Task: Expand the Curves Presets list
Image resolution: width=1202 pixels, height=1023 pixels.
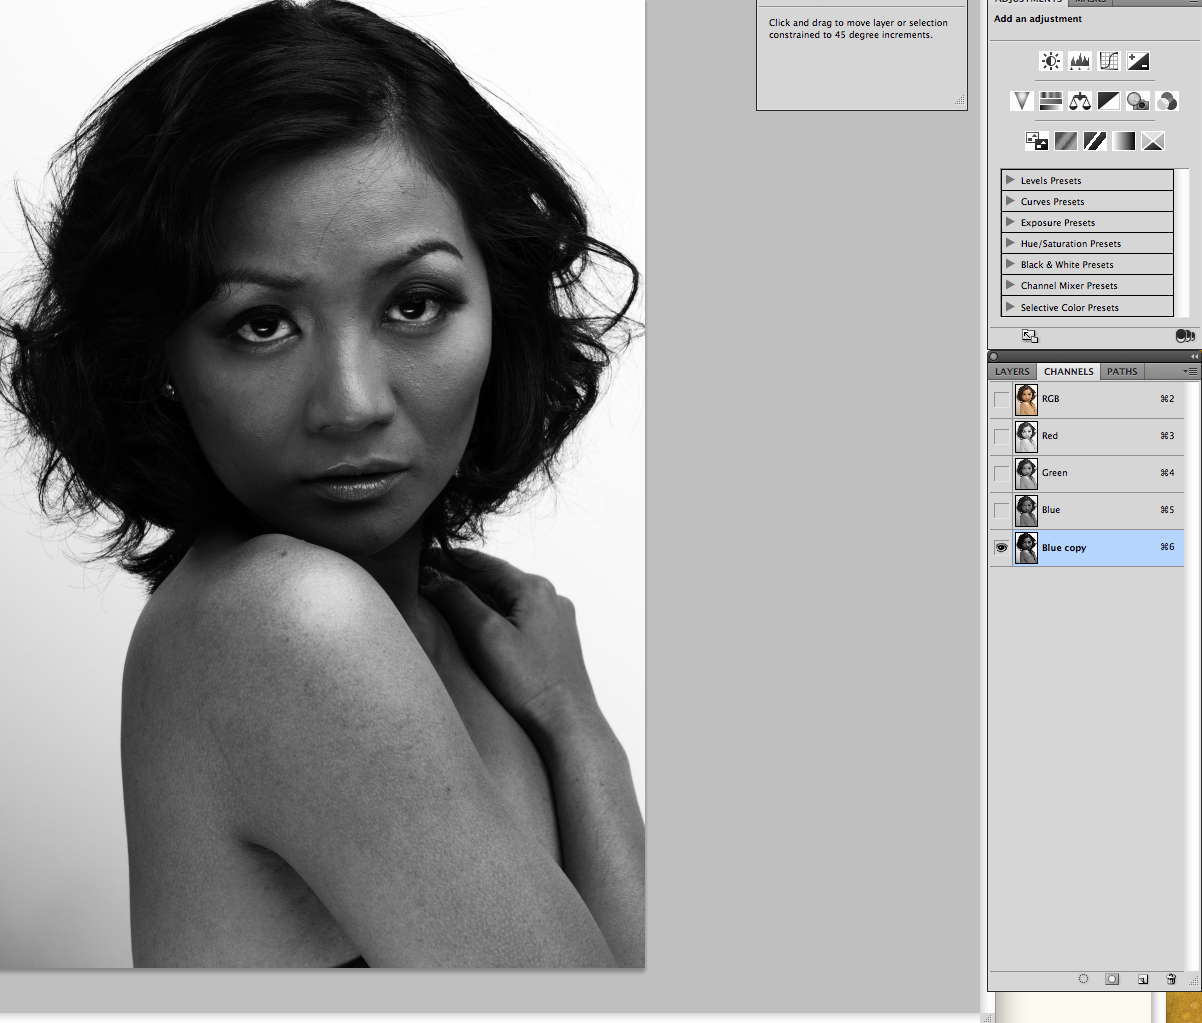Action: (x=1010, y=201)
